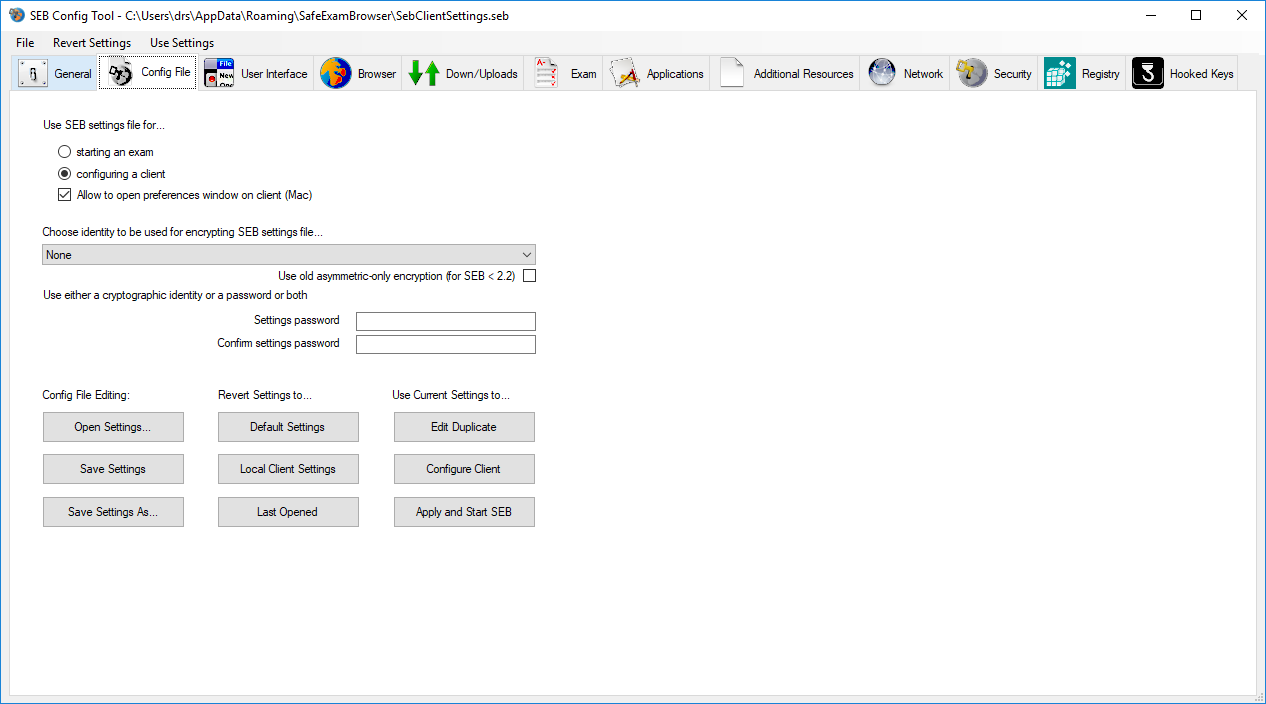Image resolution: width=1266 pixels, height=704 pixels.
Task: Switch to the Network tab
Action: [905, 74]
